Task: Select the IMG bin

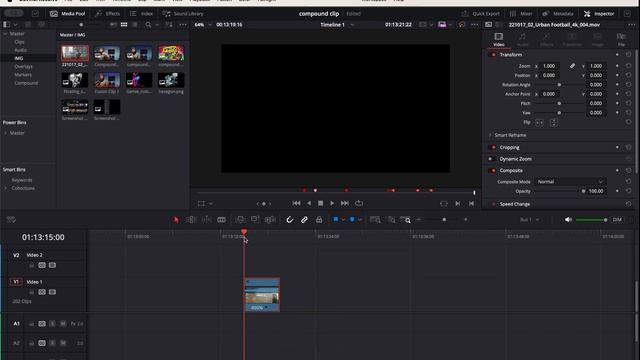Action: point(19,58)
